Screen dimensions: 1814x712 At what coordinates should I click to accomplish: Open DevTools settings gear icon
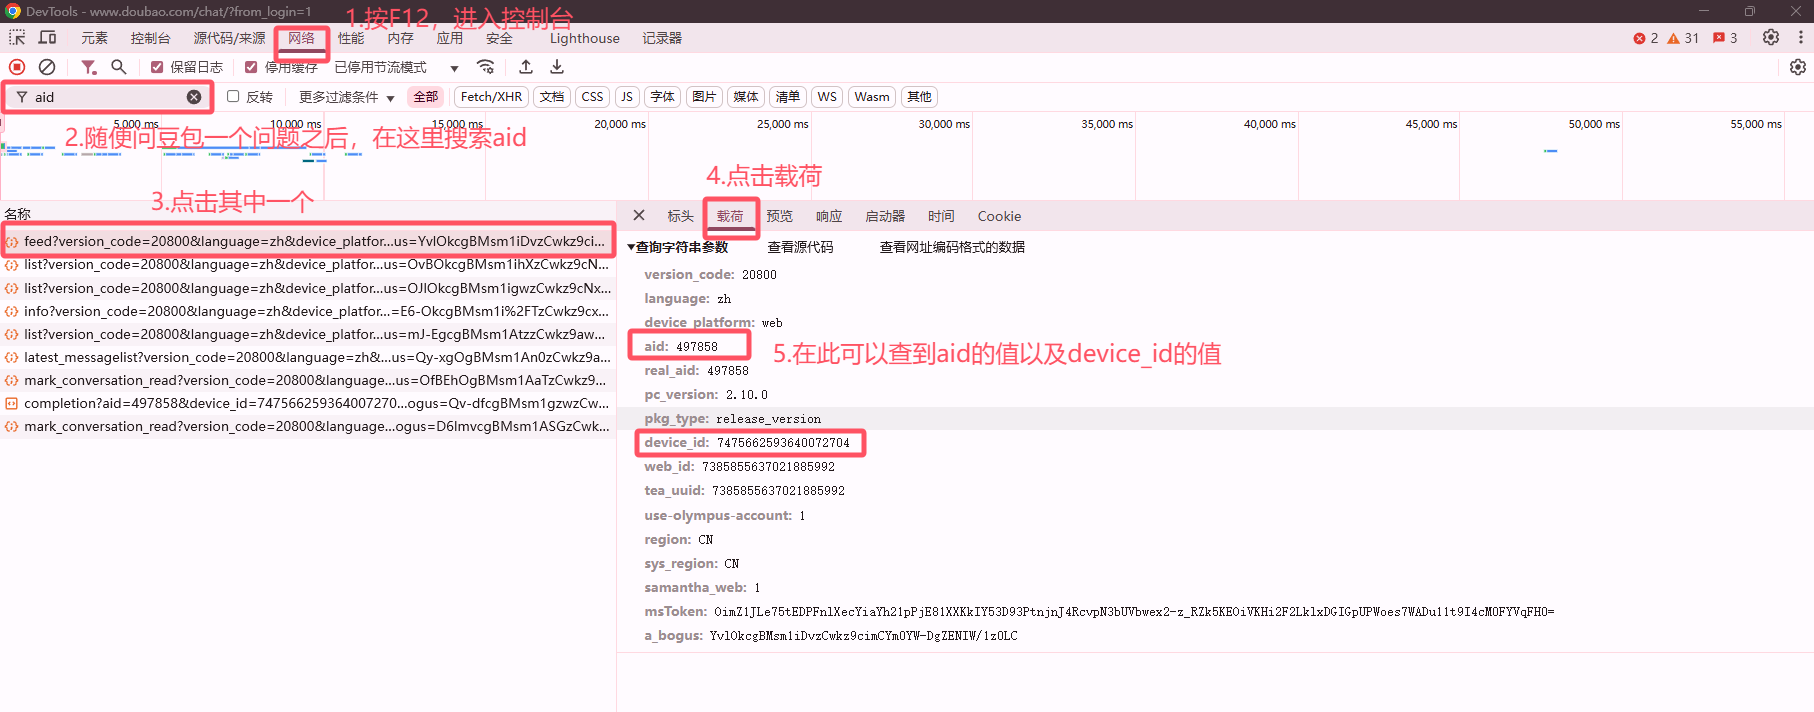(x=1771, y=38)
